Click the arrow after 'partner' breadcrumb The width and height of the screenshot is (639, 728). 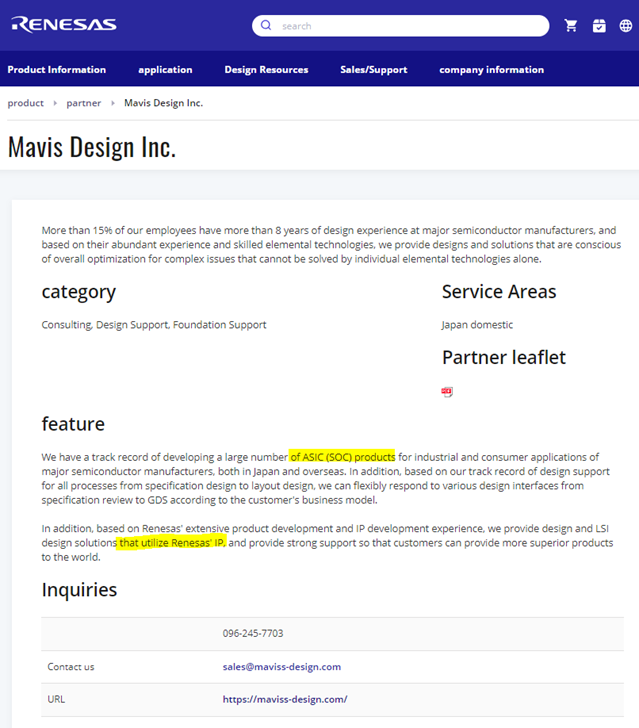click(113, 103)
